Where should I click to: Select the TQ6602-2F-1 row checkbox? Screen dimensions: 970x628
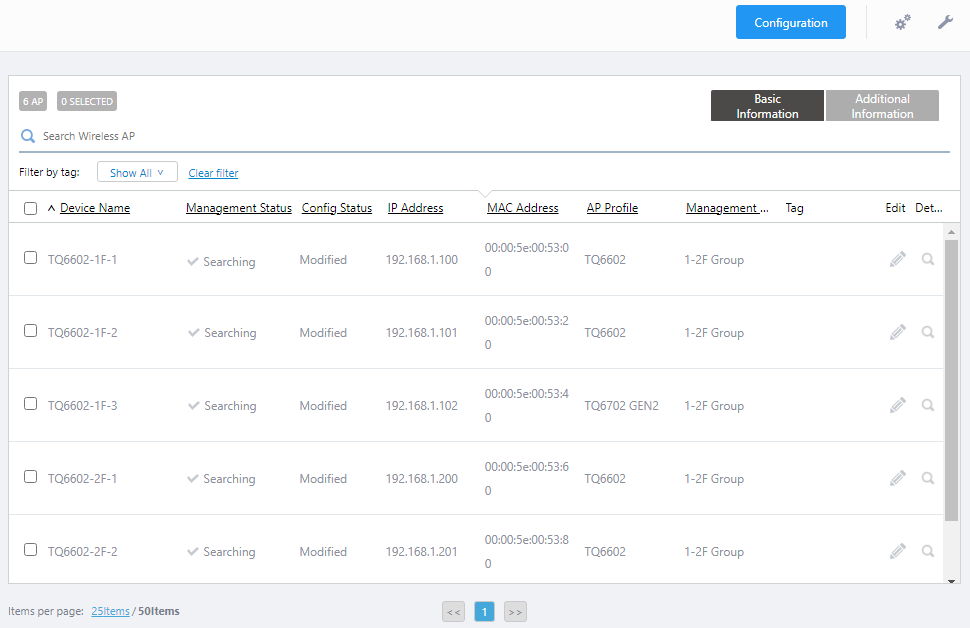click(31, 477)
